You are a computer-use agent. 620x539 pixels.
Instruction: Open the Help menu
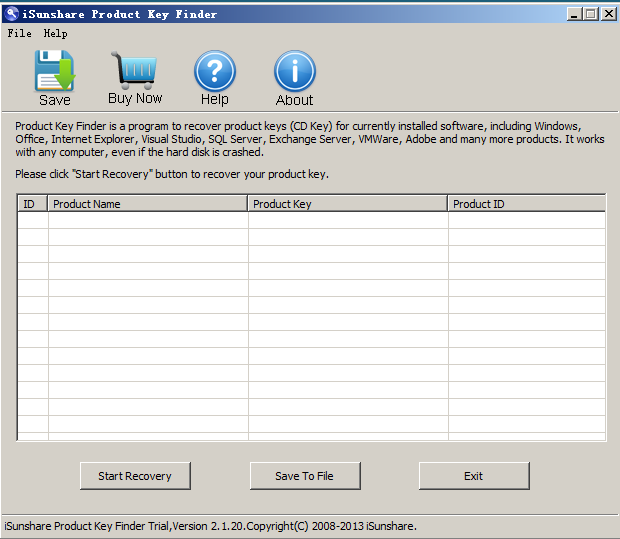55,34
